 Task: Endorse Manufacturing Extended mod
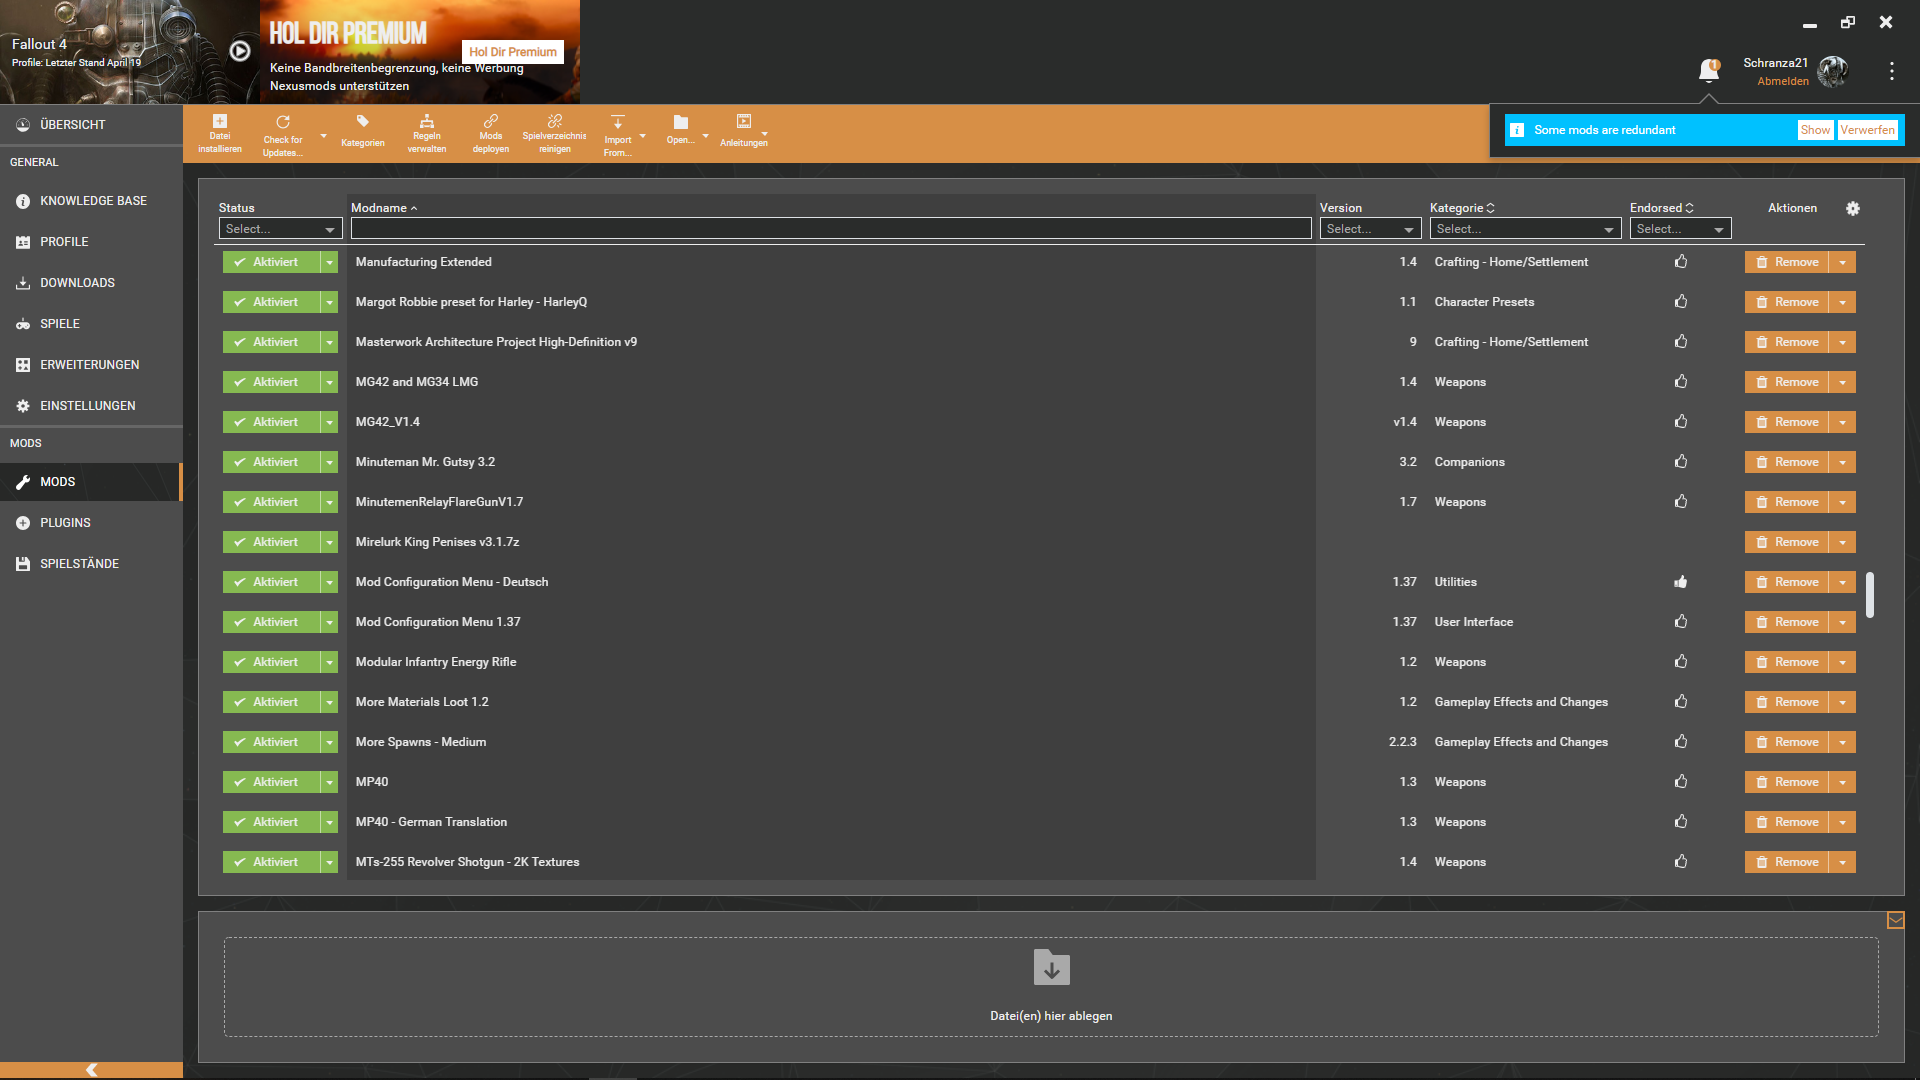click(x=1681, y=262)
